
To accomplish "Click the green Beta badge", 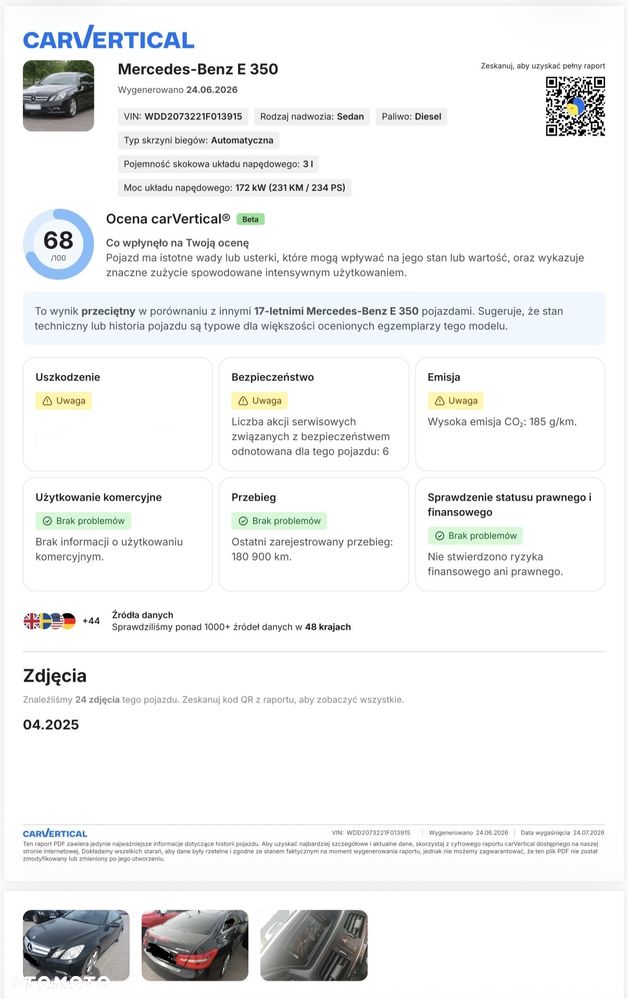I will (x=250, y=219).
